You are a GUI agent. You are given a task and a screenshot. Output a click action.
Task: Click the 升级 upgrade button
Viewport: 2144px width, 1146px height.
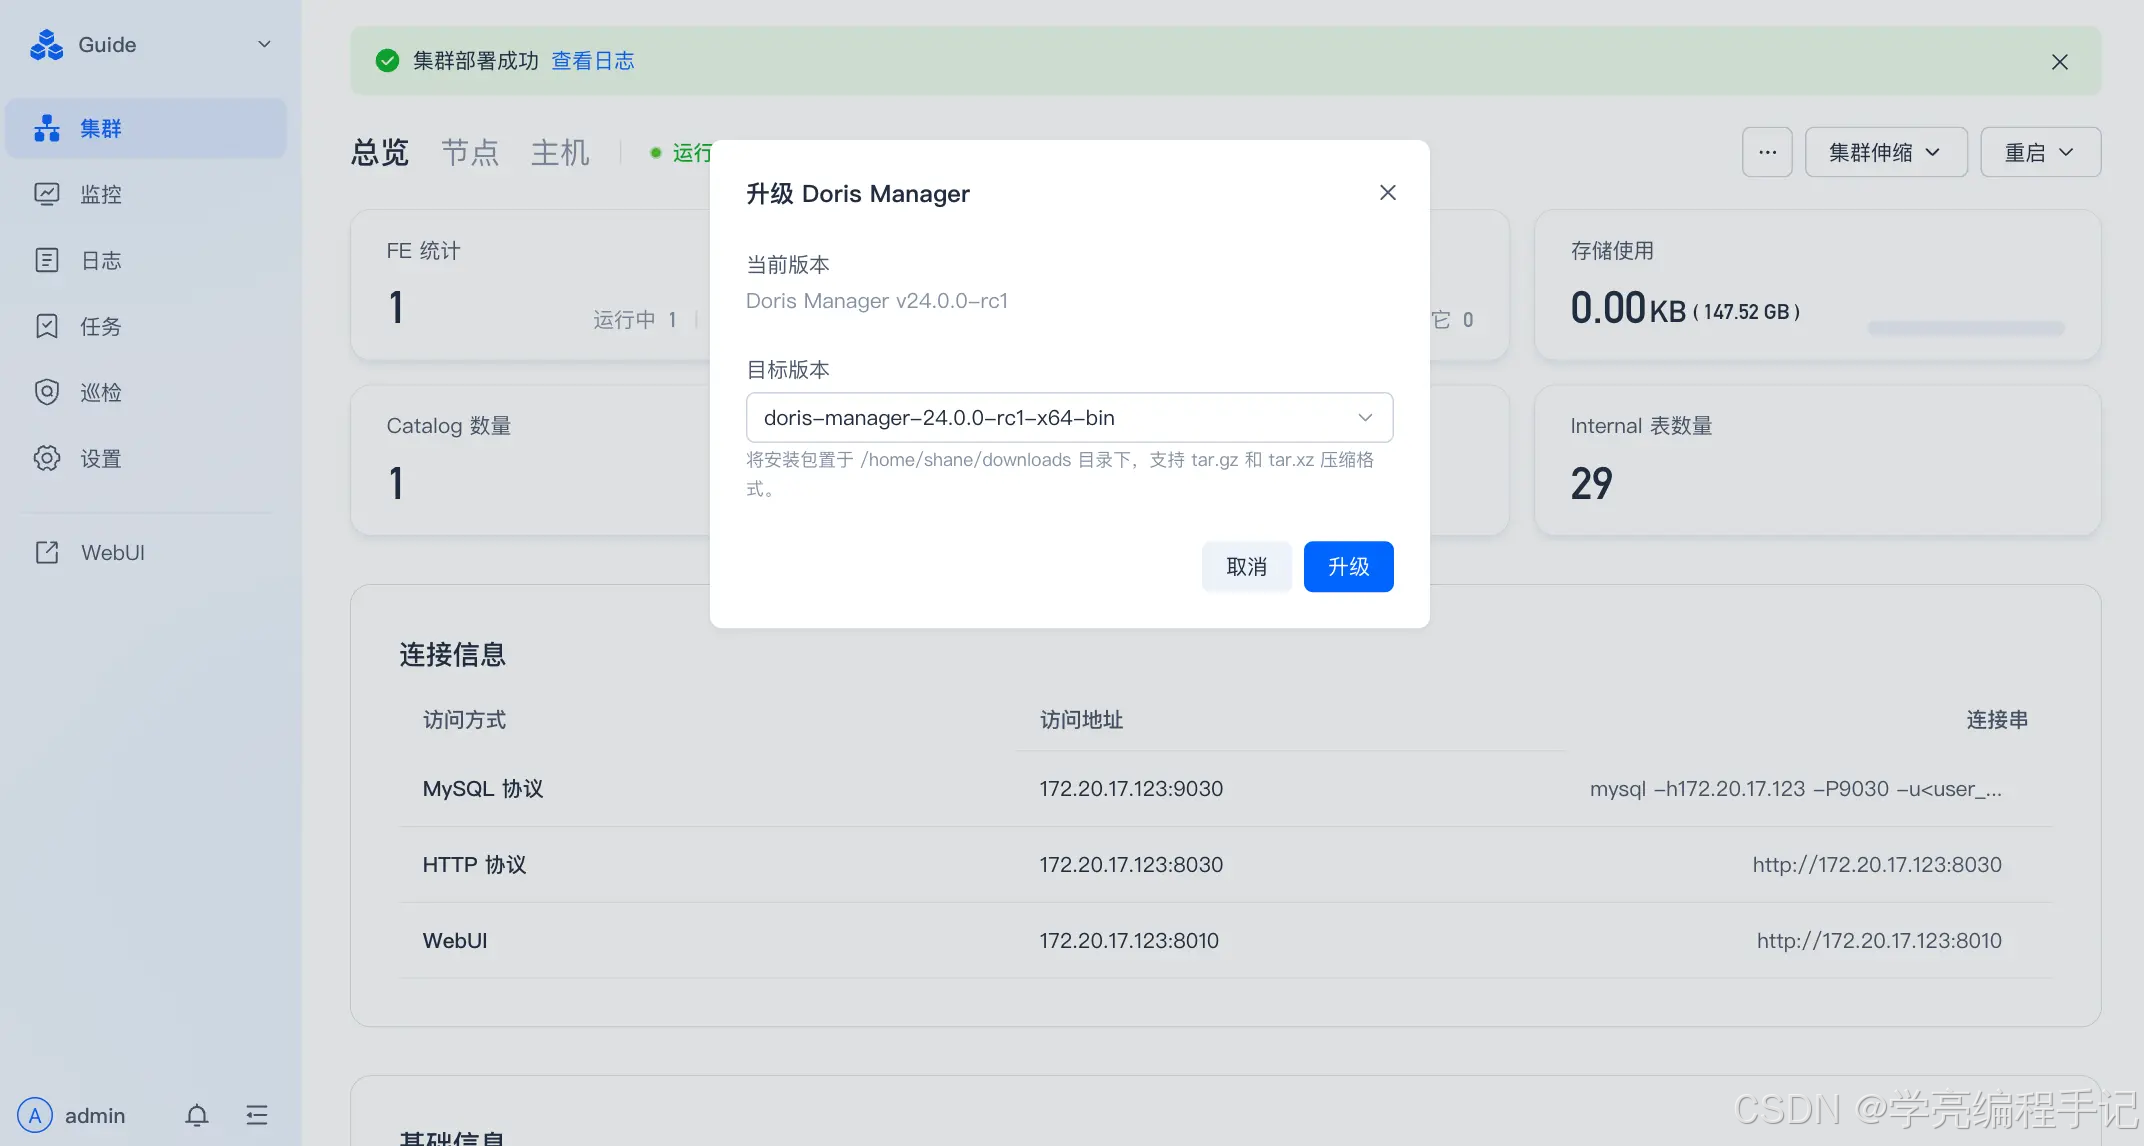click(x=1348, y=566)
